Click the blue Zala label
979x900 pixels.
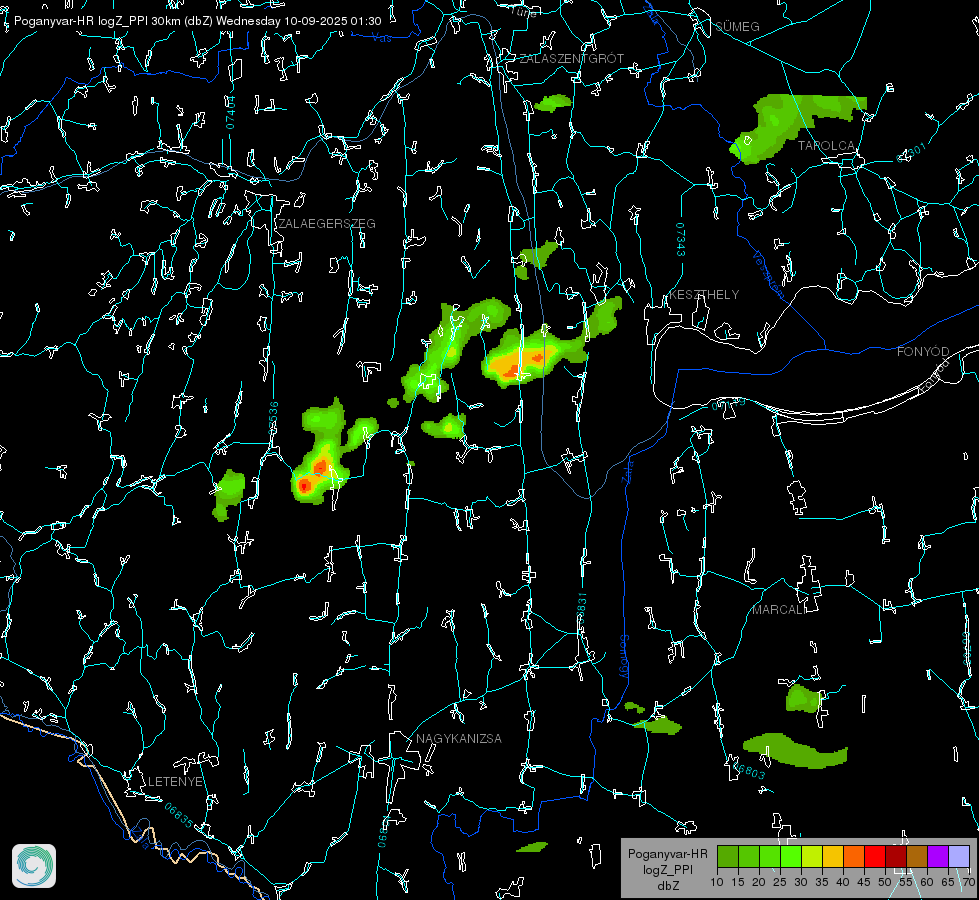(627, 472)
